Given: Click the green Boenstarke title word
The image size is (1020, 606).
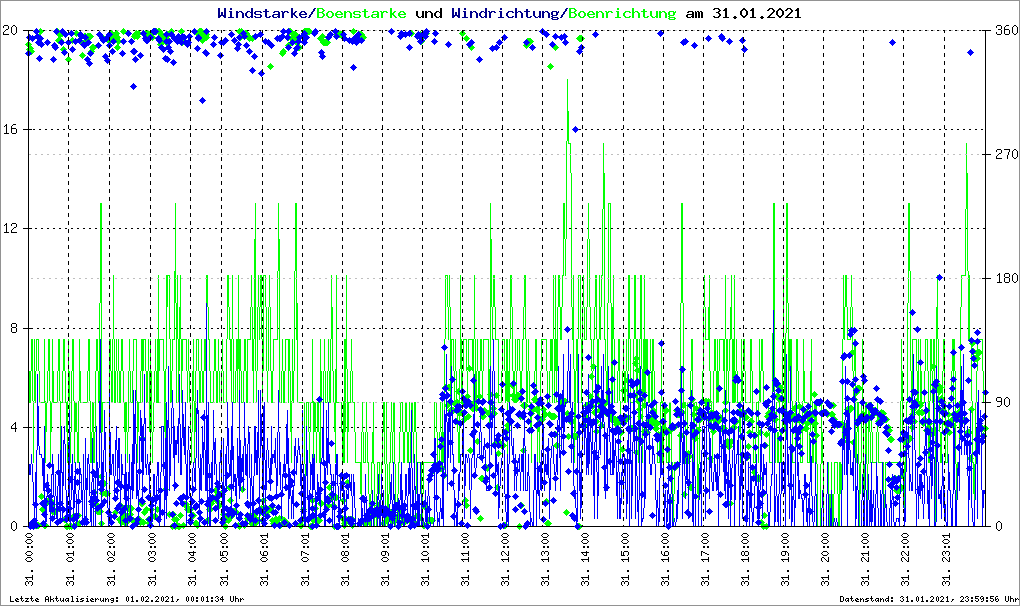Looking at the screenshot, I should [x=361, y=14].
